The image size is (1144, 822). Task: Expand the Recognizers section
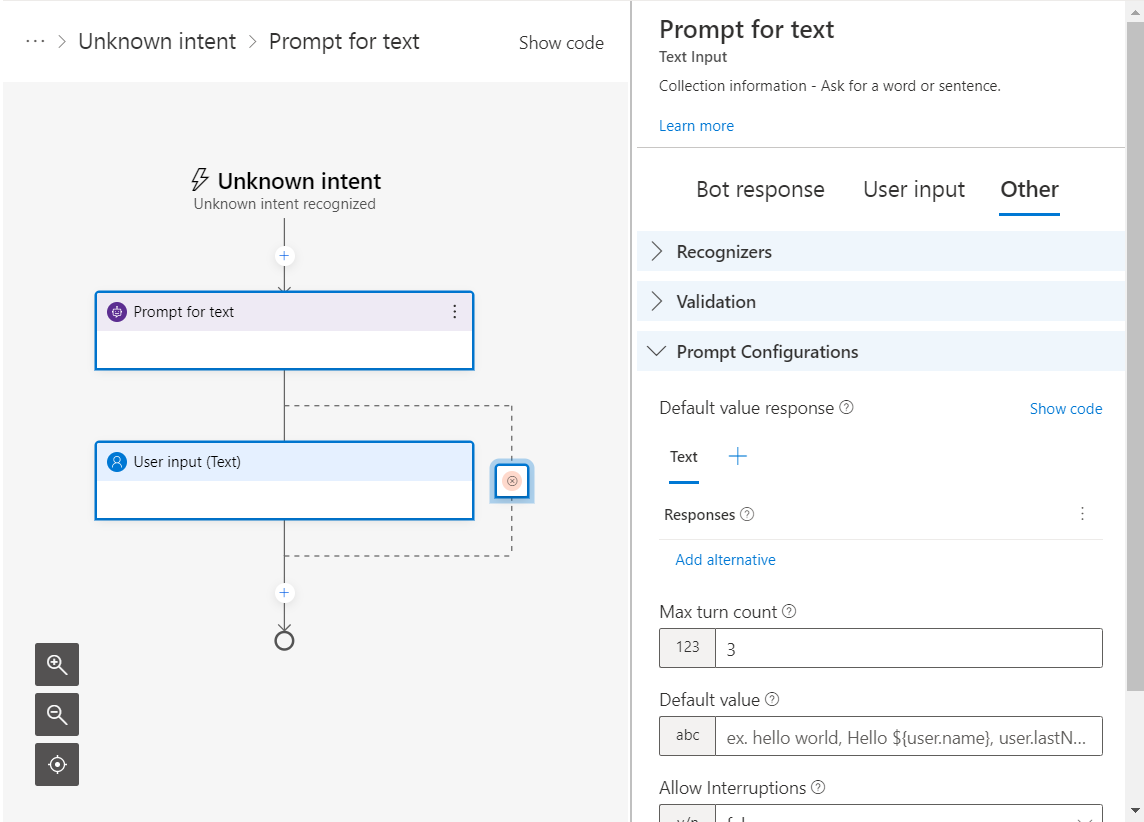coord(724,252)
